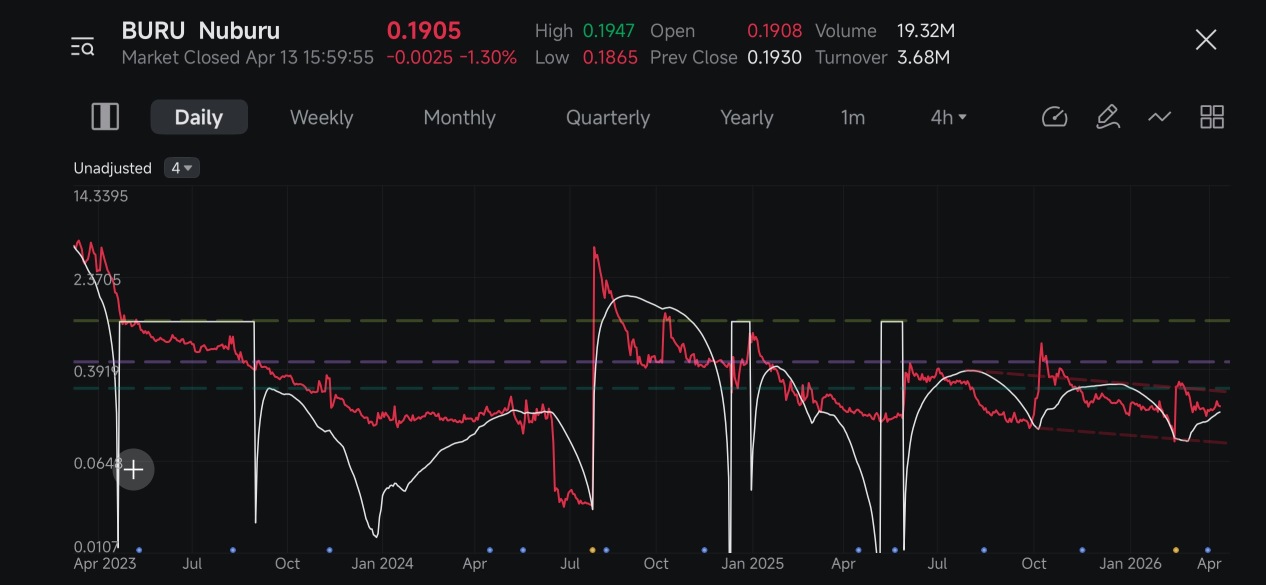Click the orange event marker near Jul 2024
The width and height of the screenshot is (1266, 585).
point(592,550)
